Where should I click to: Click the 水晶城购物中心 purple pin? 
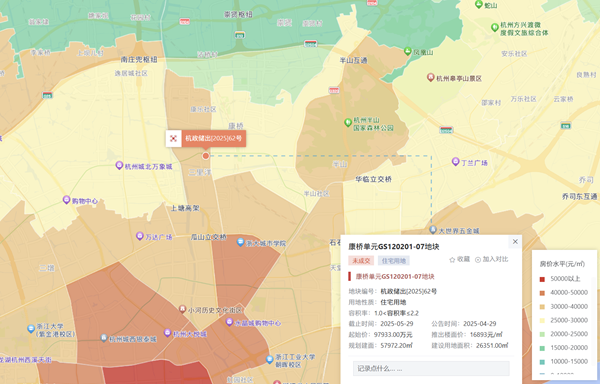coord(229,322)
